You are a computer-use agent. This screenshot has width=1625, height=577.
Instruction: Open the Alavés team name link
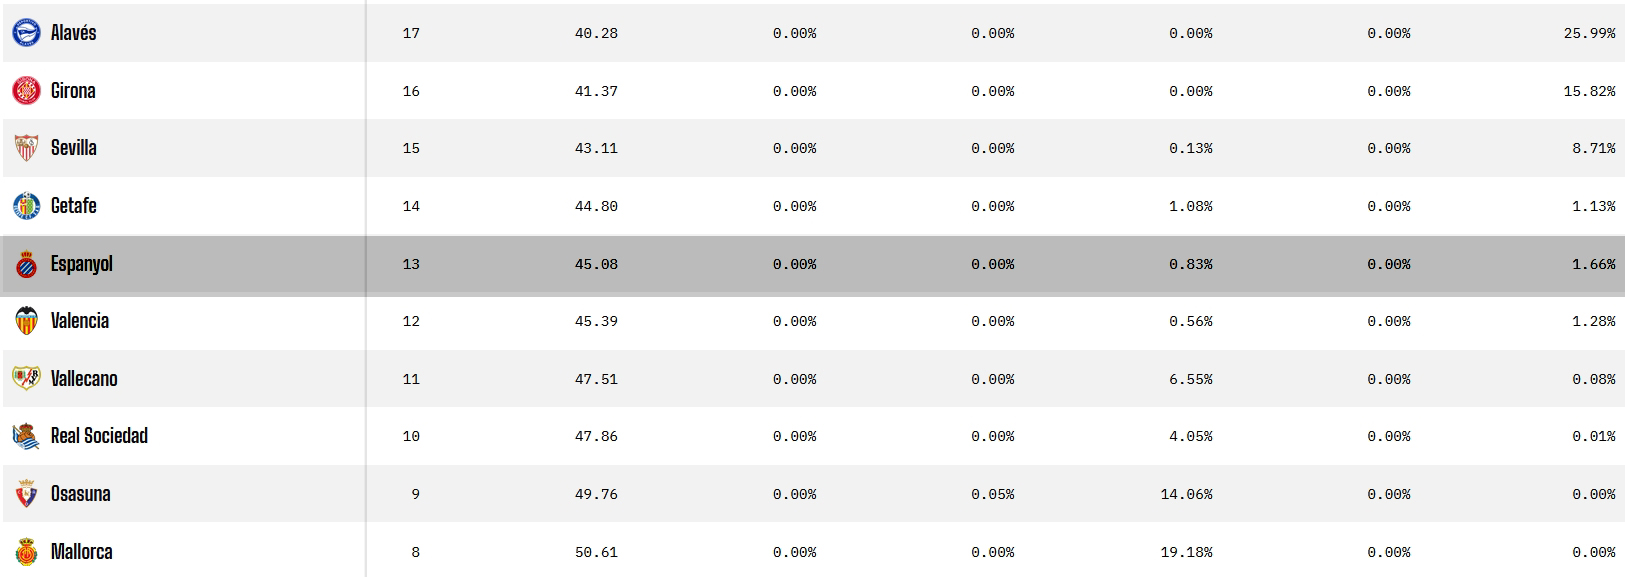(73, 33)
